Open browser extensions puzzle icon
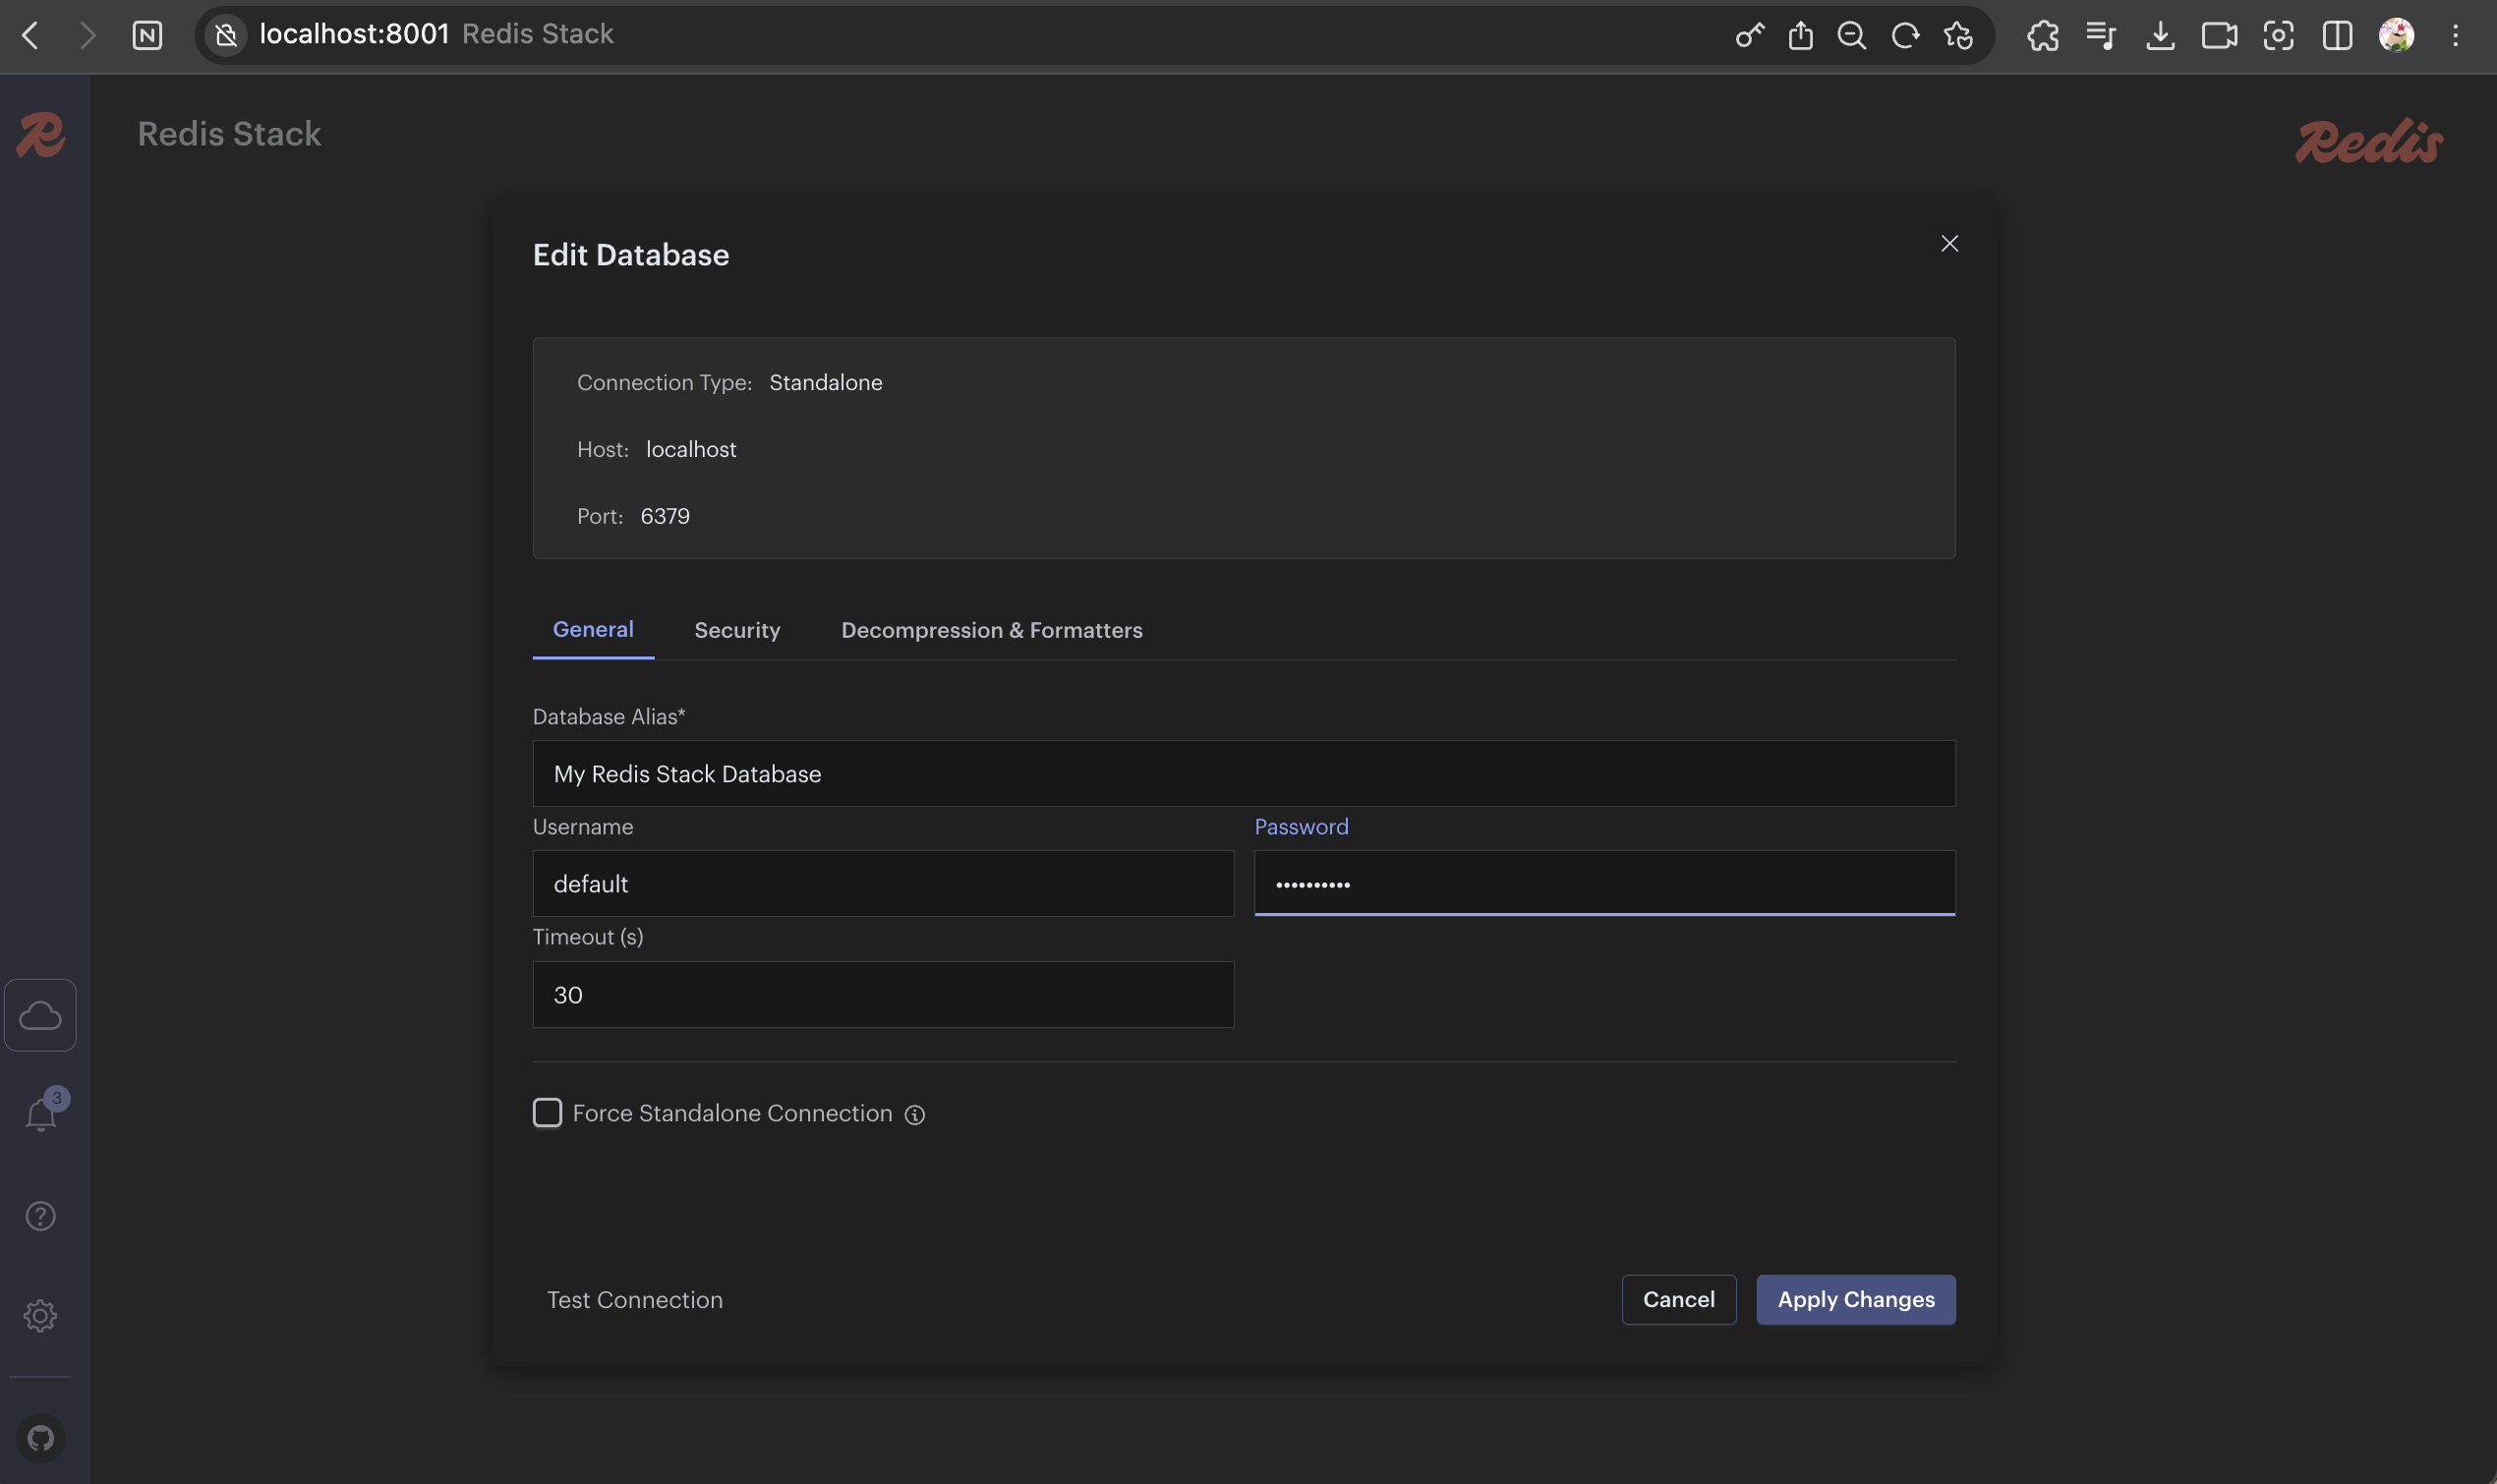 coord(2042,36)
